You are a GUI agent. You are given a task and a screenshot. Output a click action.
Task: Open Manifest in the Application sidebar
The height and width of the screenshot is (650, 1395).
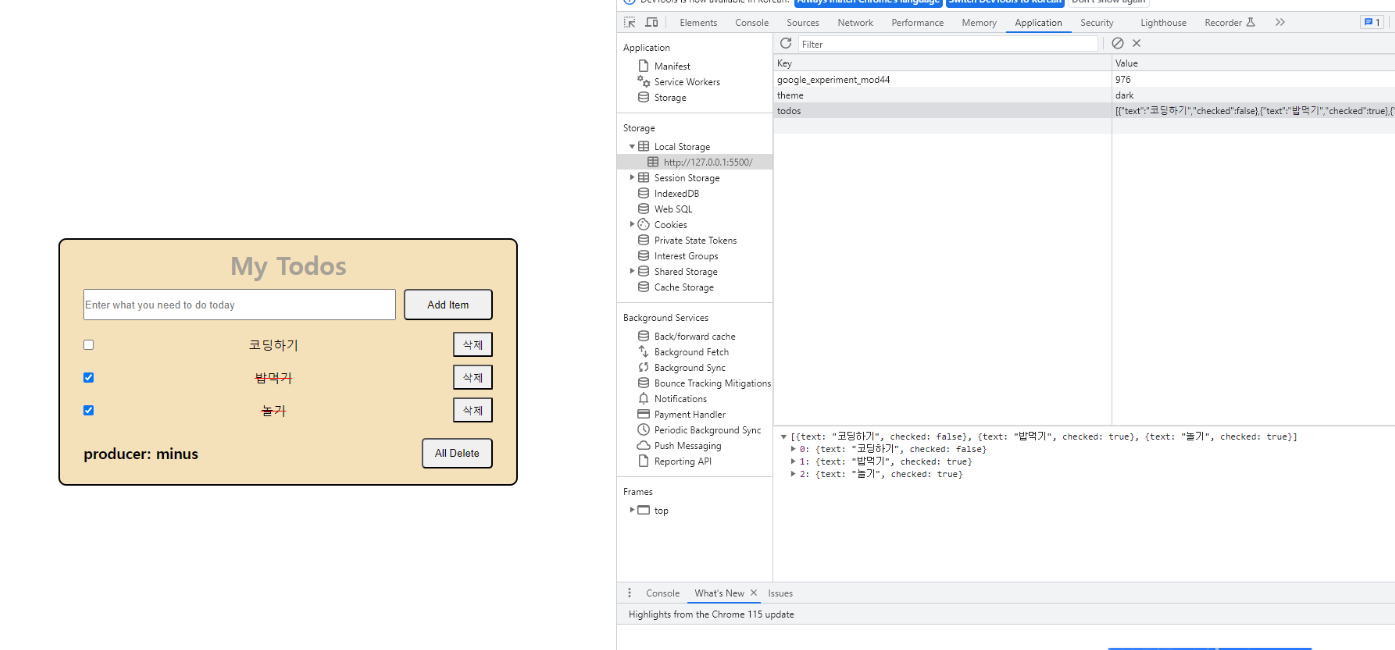click(x=672, y=66)
